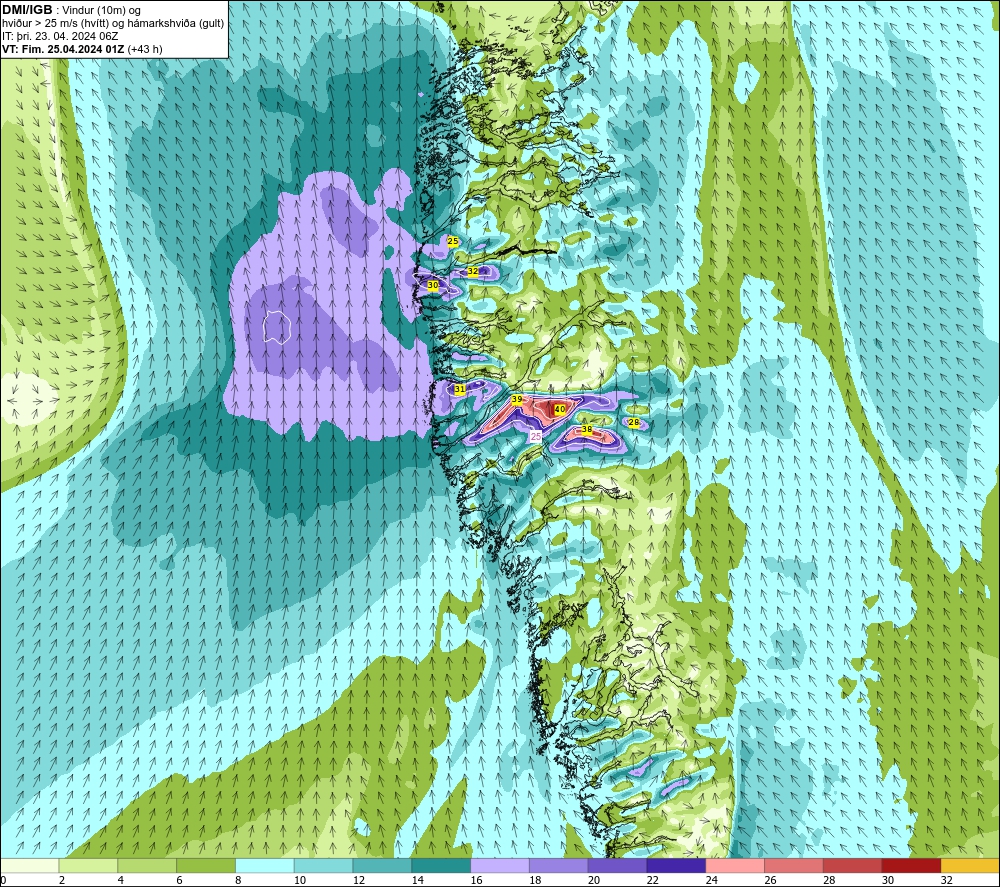Click the orange legend swatch above 32 m/s
Screen dimensions: 1000x887
[970, 865]
